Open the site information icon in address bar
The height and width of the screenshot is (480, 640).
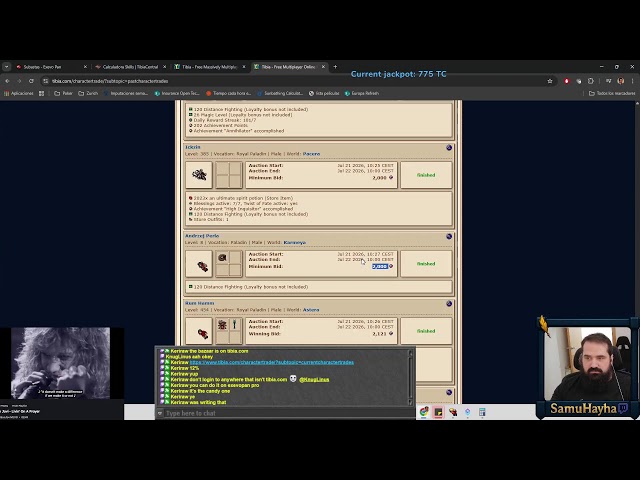pyautogui.click(x=46, y=81)
